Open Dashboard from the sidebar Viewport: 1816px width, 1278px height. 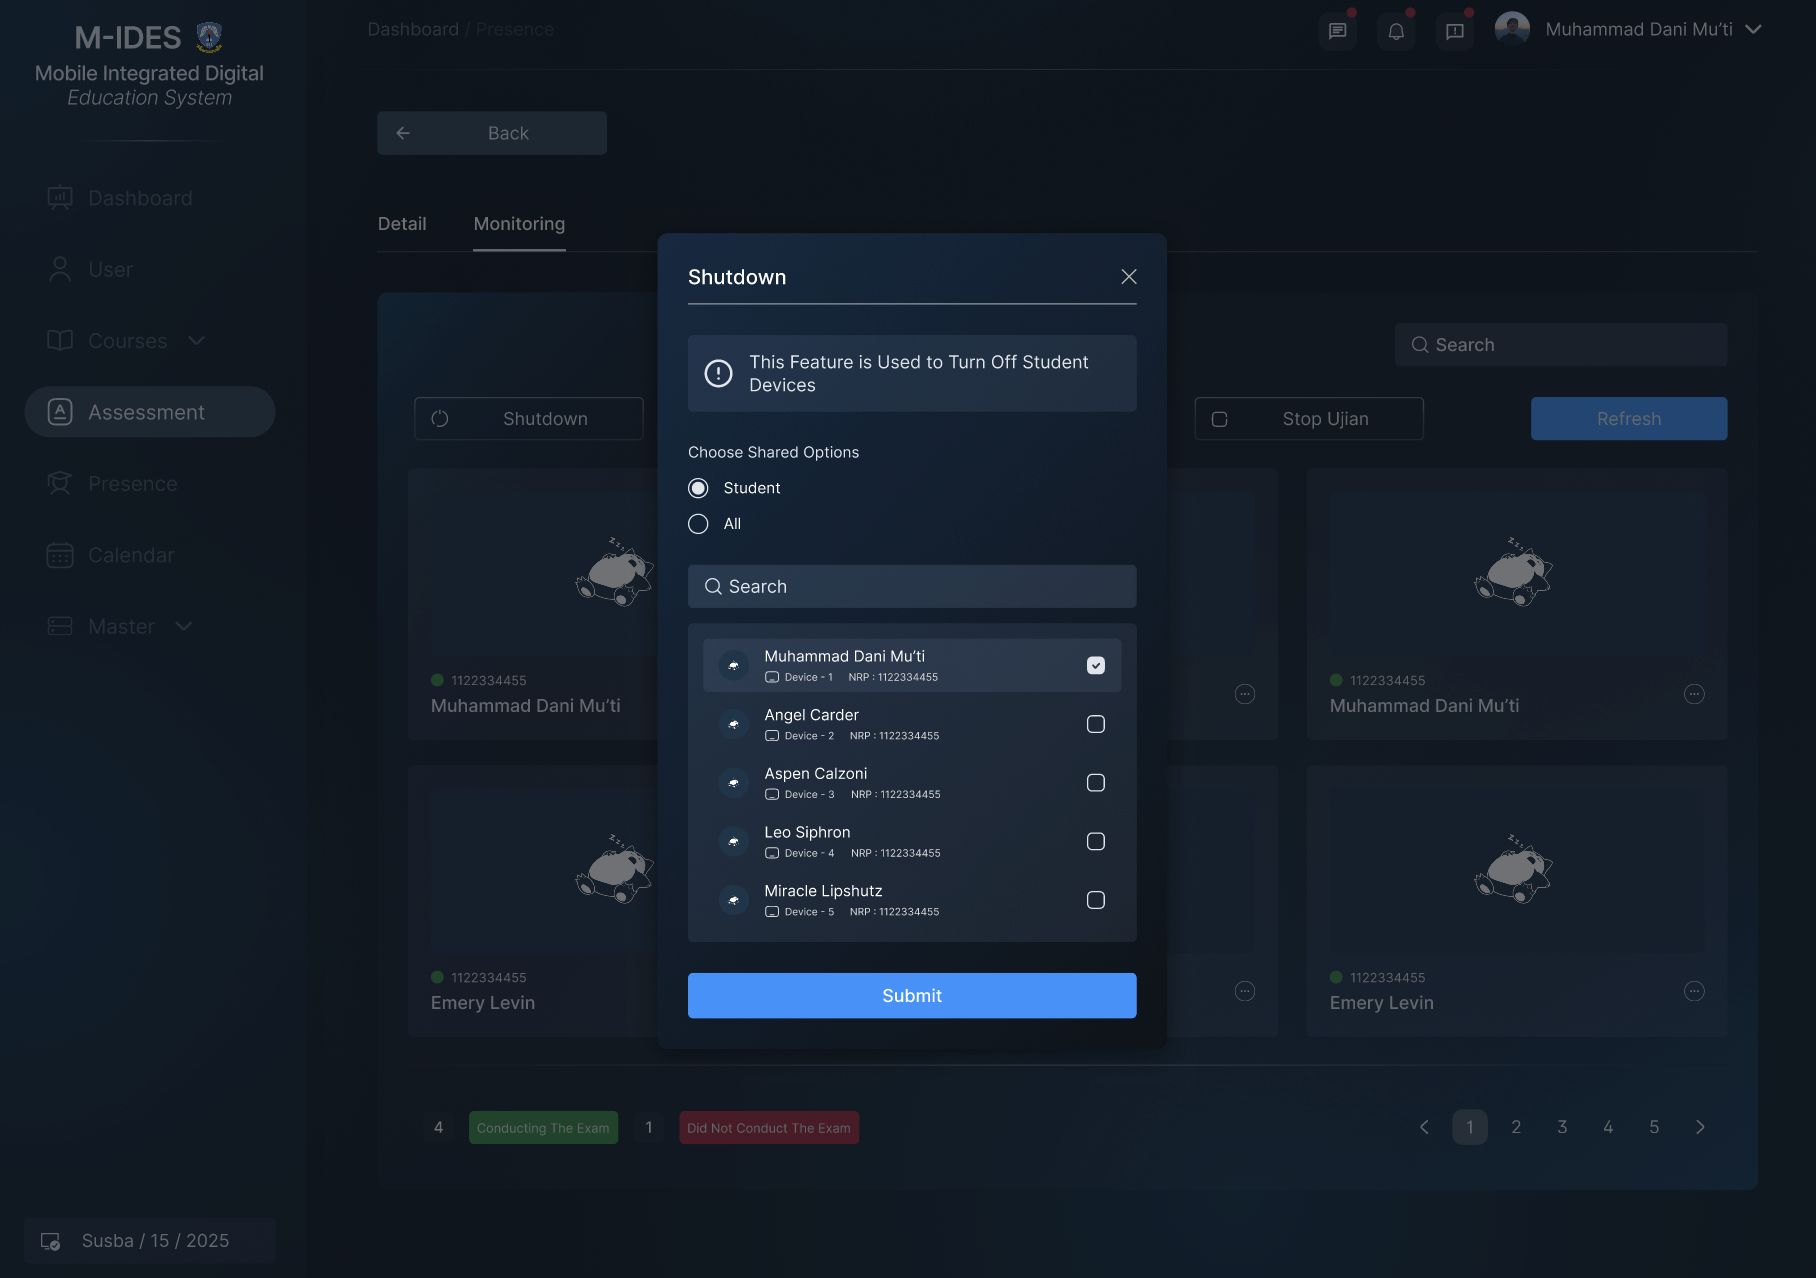point(140,198)
